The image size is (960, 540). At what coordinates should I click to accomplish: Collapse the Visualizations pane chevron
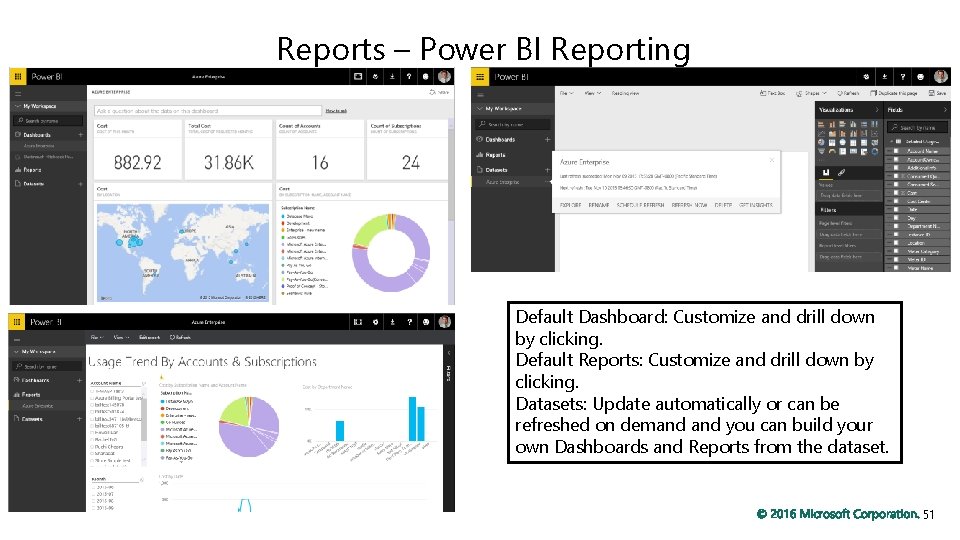point(876,110)
